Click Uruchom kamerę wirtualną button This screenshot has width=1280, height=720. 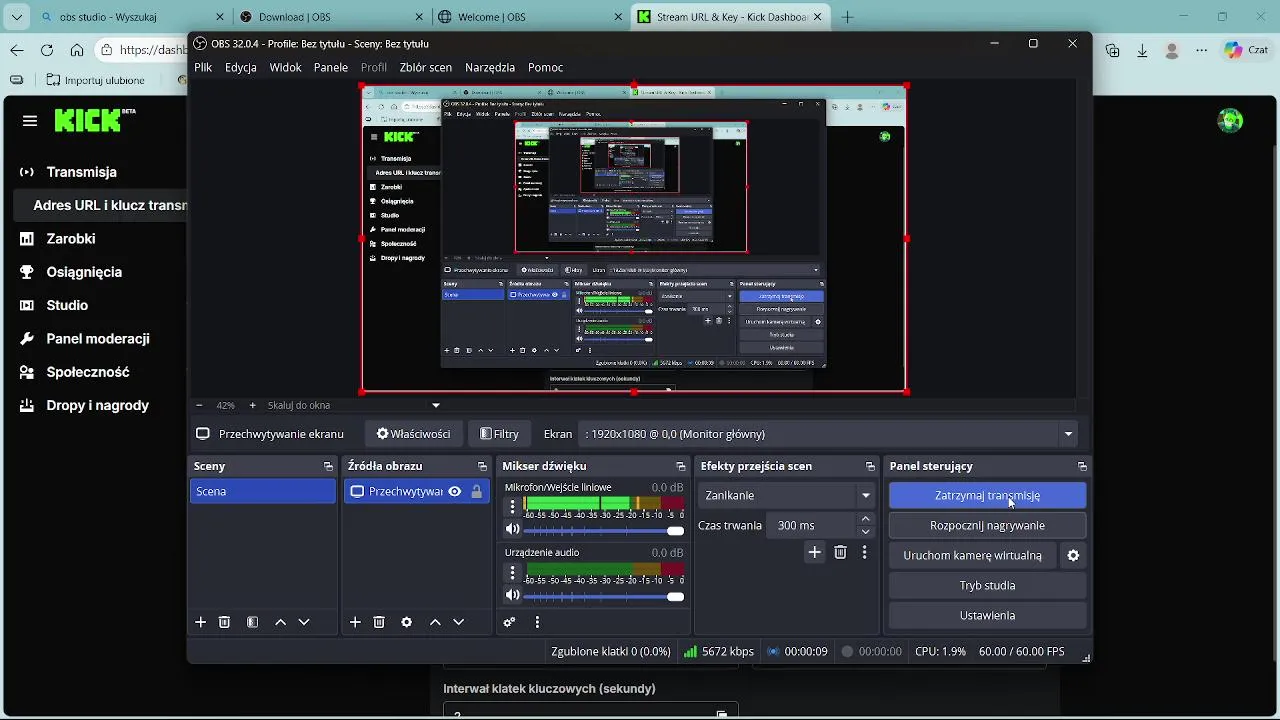(x=973, y=555)
